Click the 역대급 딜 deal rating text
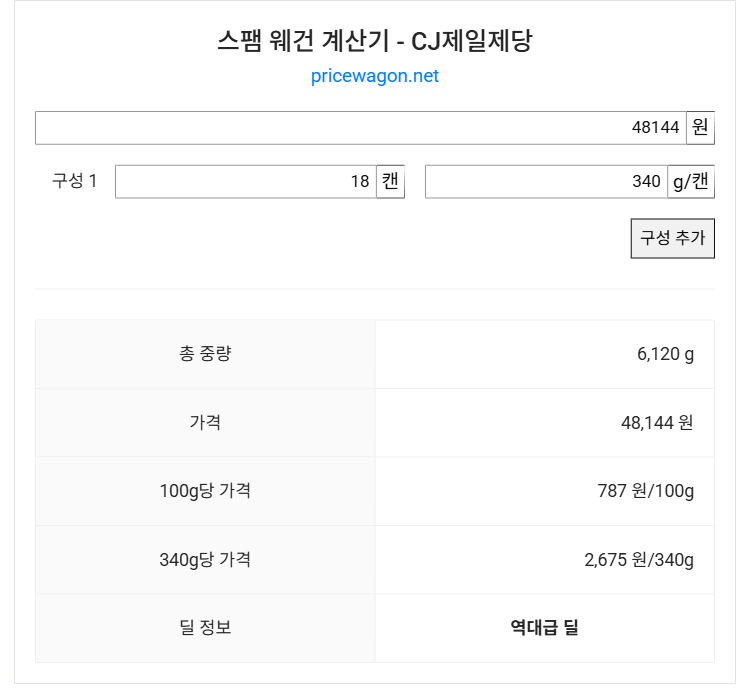This screenshot has width=750, height=696. 545,628
